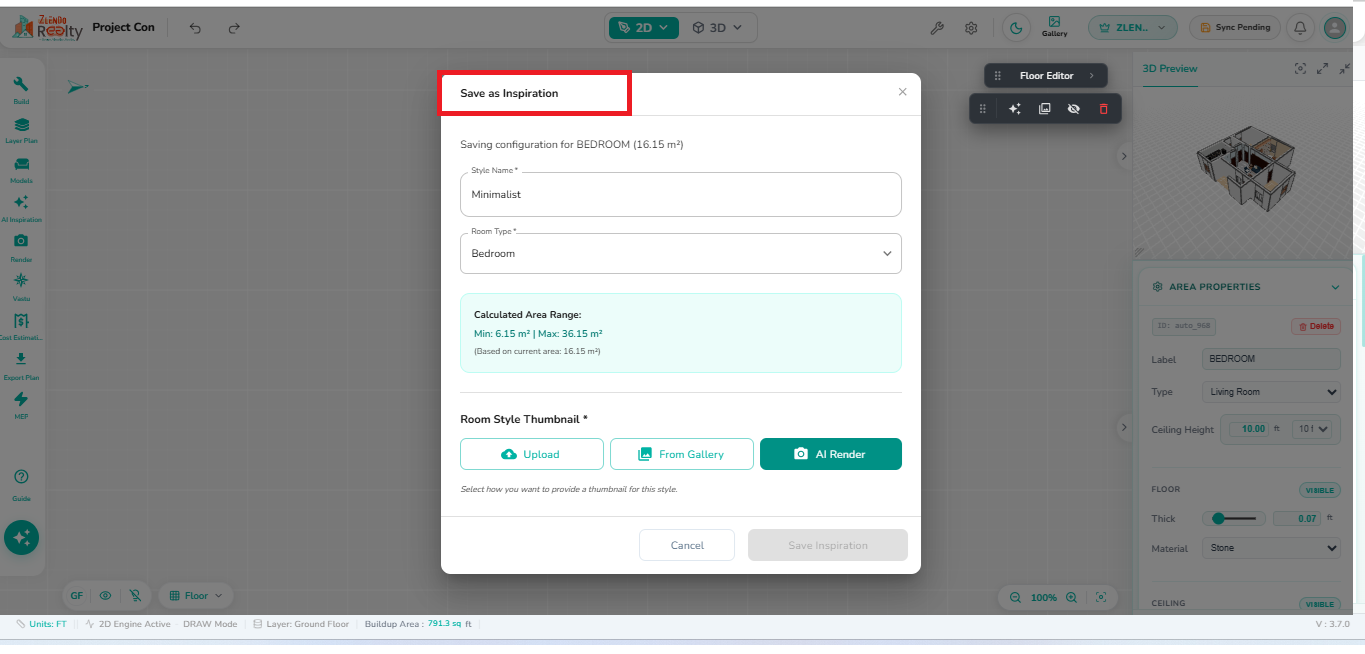This screenshot has width=1365, height=654.
Task: Open the Layer Plan sidebar tool
Action: [21, 130]
